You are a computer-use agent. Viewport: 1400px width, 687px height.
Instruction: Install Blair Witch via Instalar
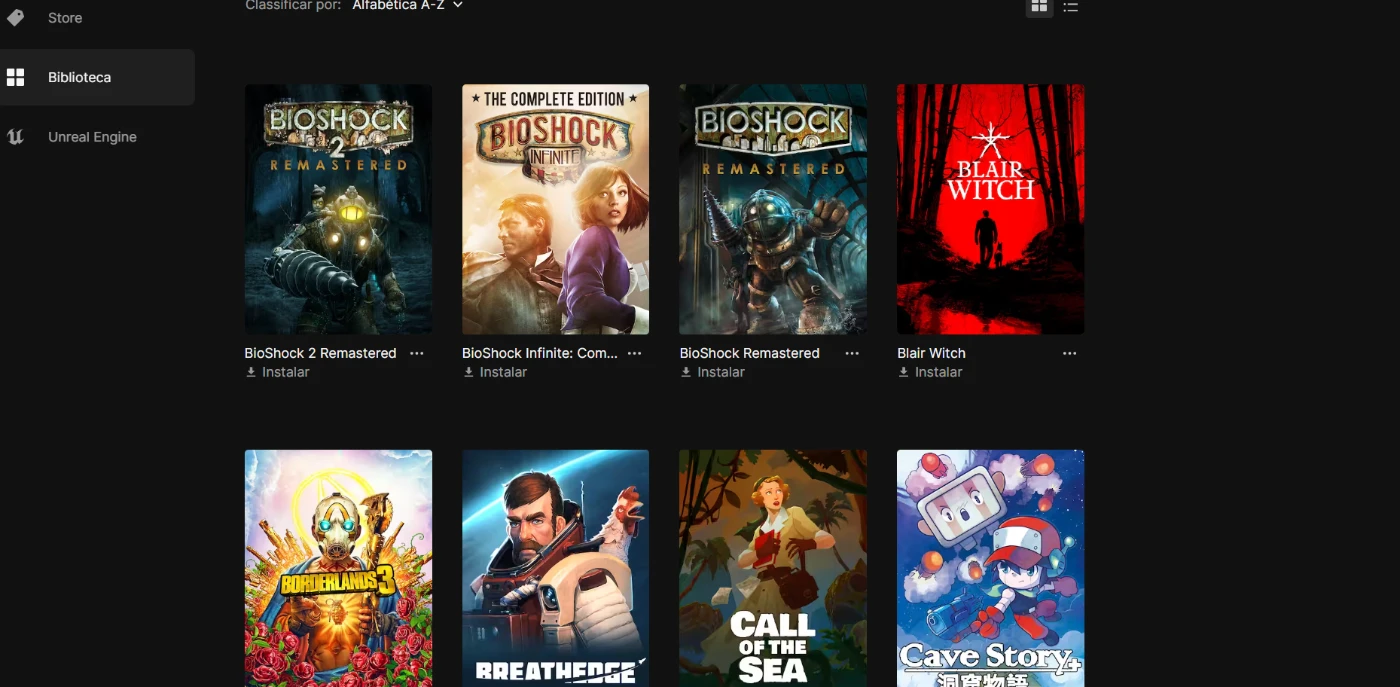(x=930, y=372)
